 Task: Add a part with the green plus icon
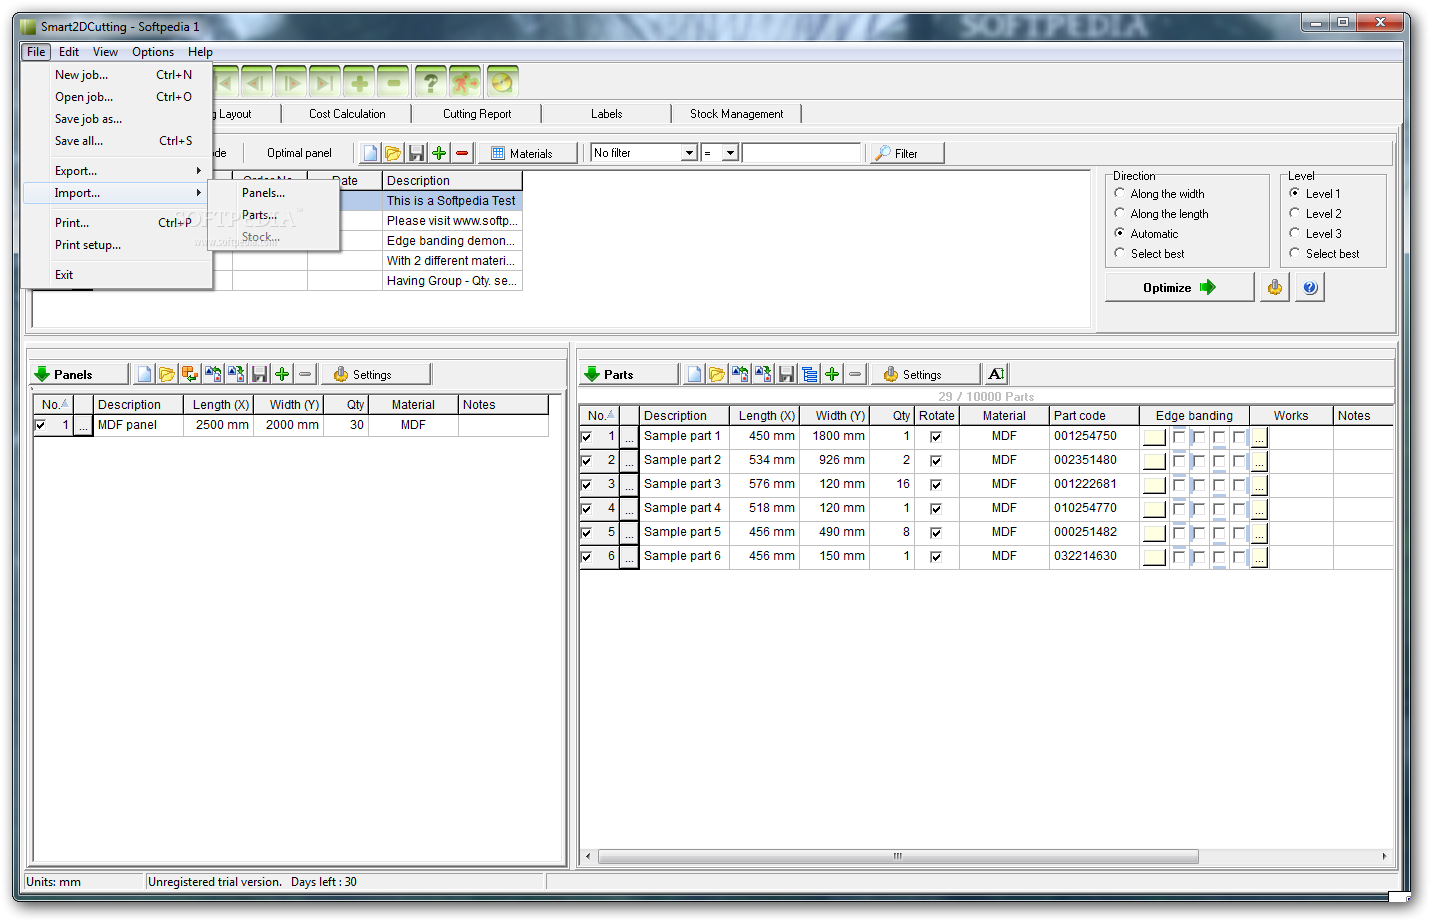[x=832, y=374]
